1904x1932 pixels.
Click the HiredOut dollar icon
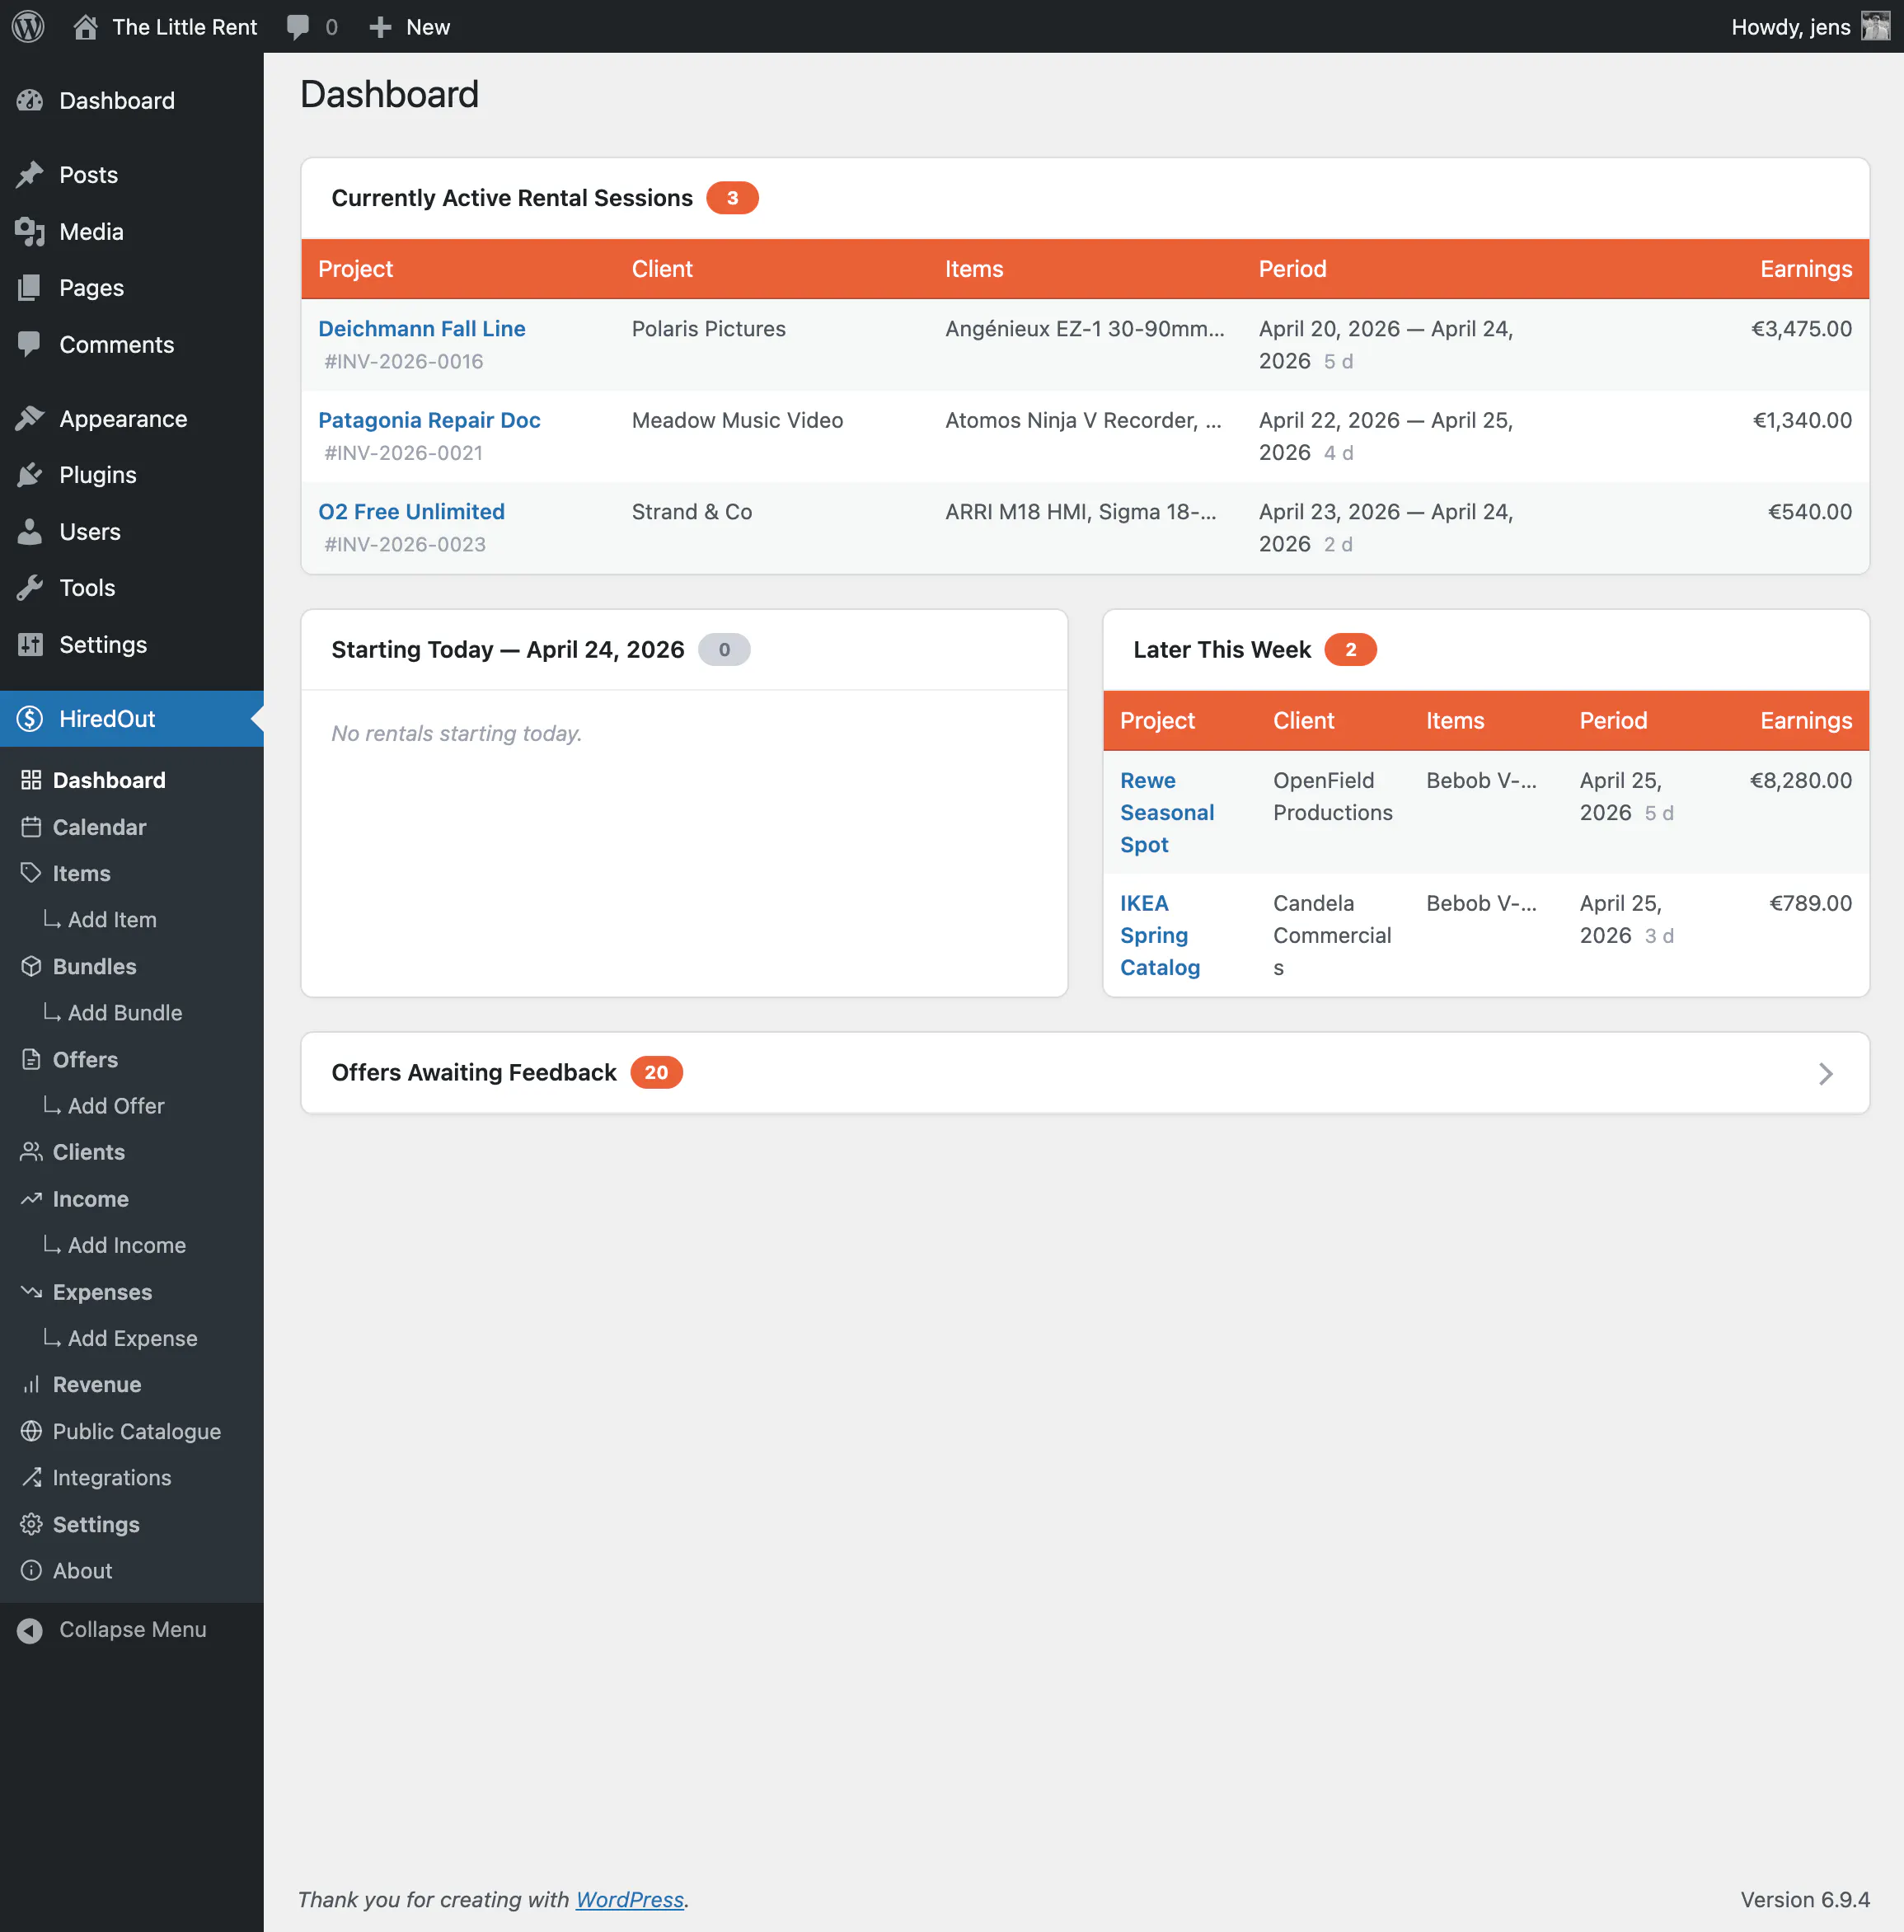30,719
